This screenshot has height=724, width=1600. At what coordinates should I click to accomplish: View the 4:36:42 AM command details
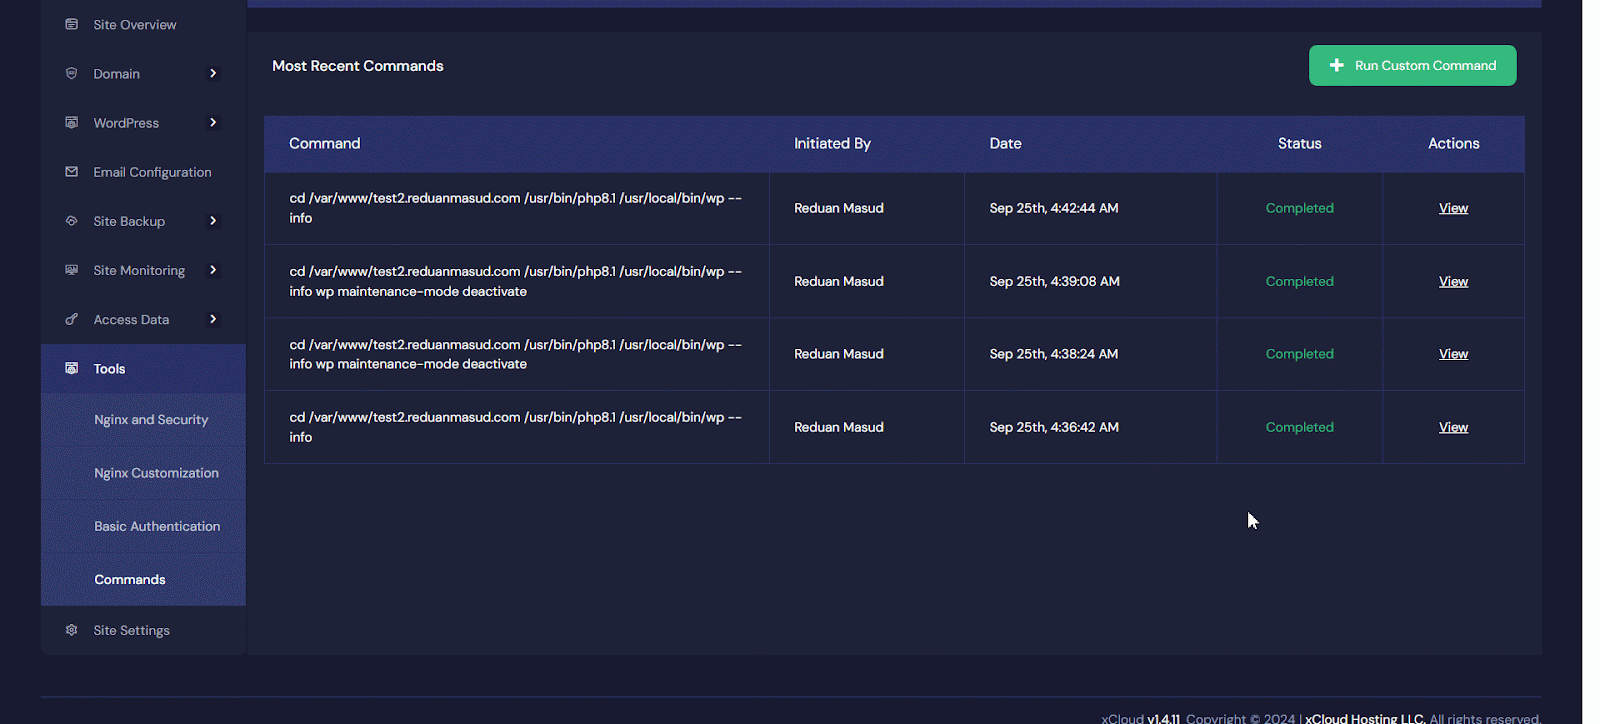coord(1453,427)
